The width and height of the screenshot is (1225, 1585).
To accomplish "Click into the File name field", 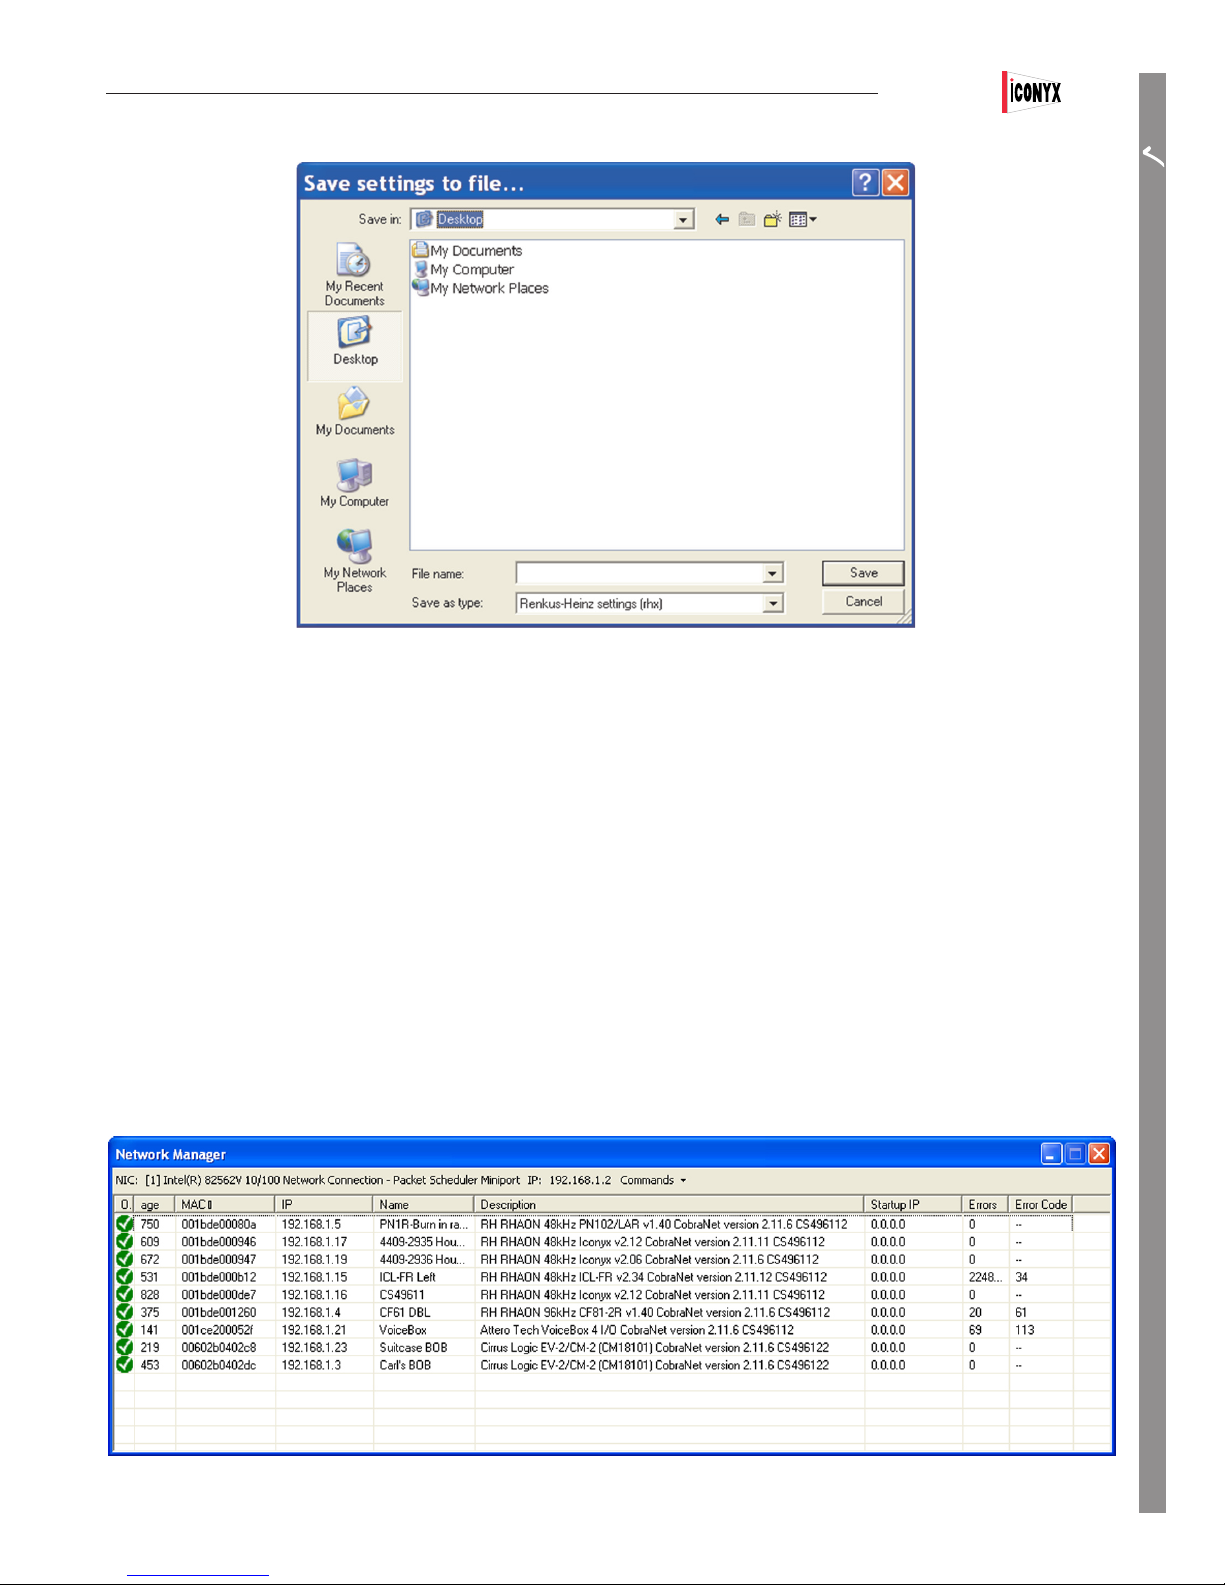I will (x=640, y=573).
